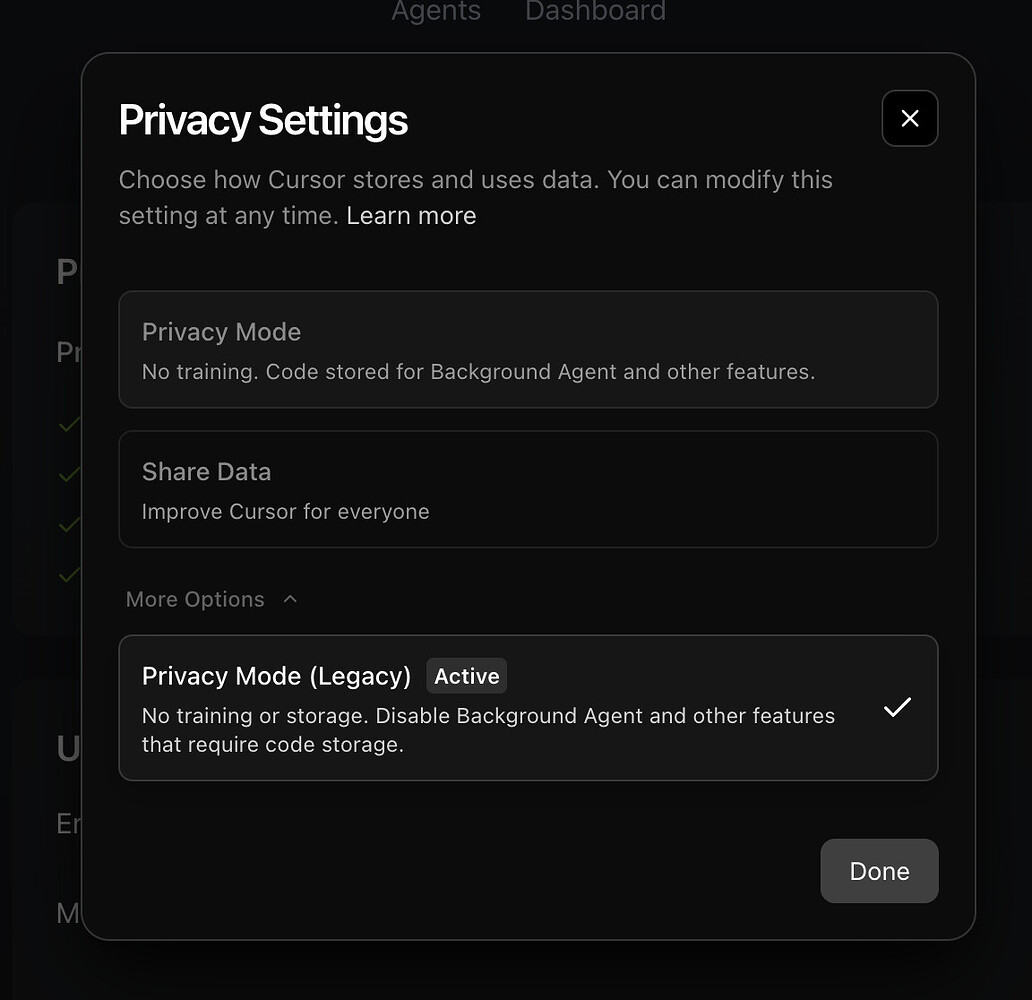This screenshot has width=1032, height=1000.
Task: Click the bottom green checkmark in background list
Action: 67,575
